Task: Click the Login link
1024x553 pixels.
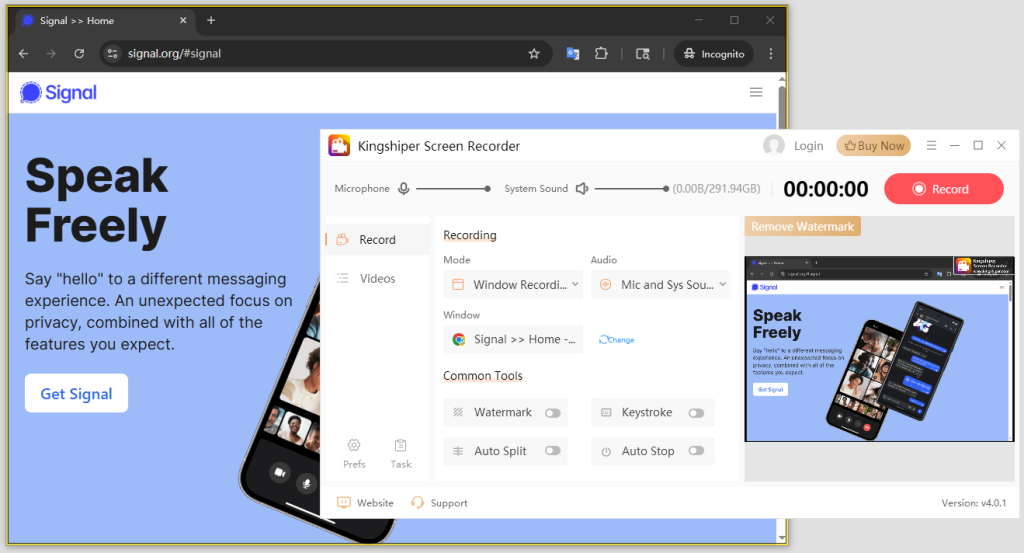Action: [808, 146]
